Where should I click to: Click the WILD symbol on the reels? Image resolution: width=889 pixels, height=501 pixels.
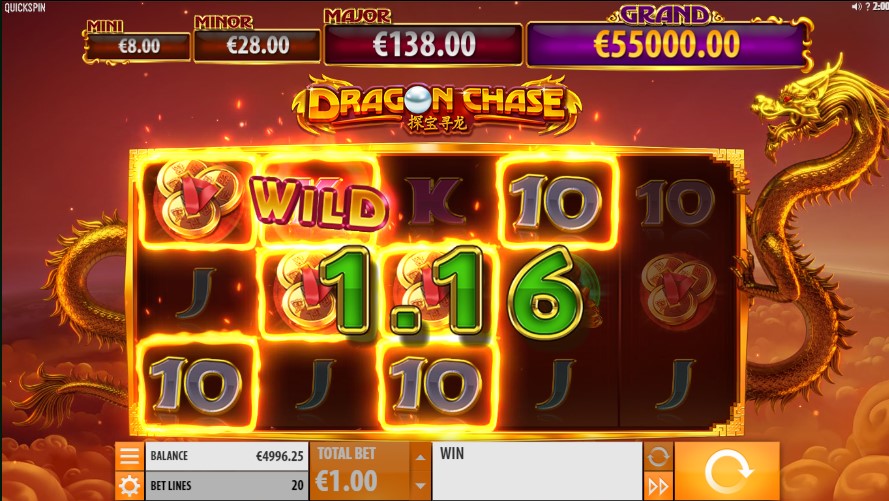[x=318, y=202]
